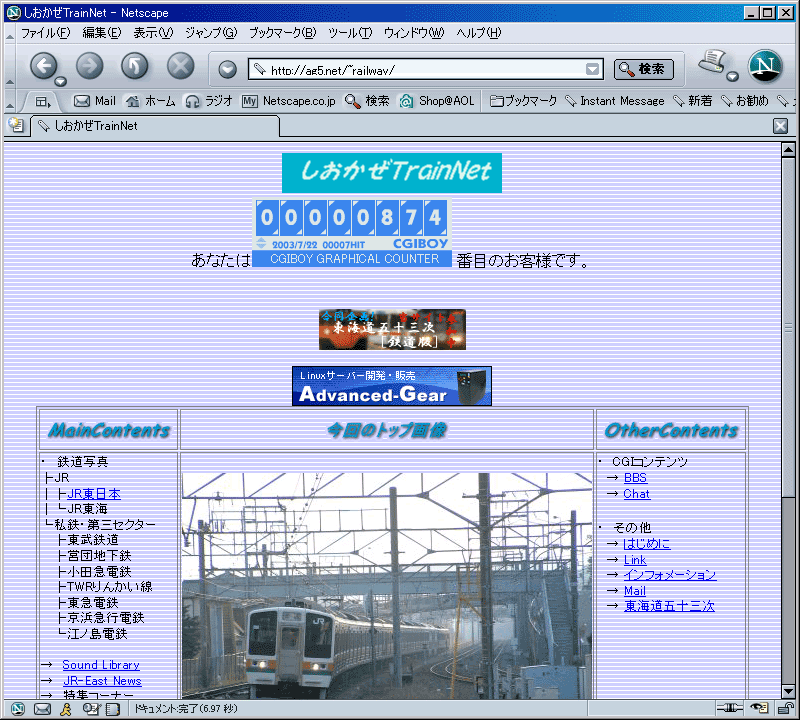Open the はじめに link

647,543
